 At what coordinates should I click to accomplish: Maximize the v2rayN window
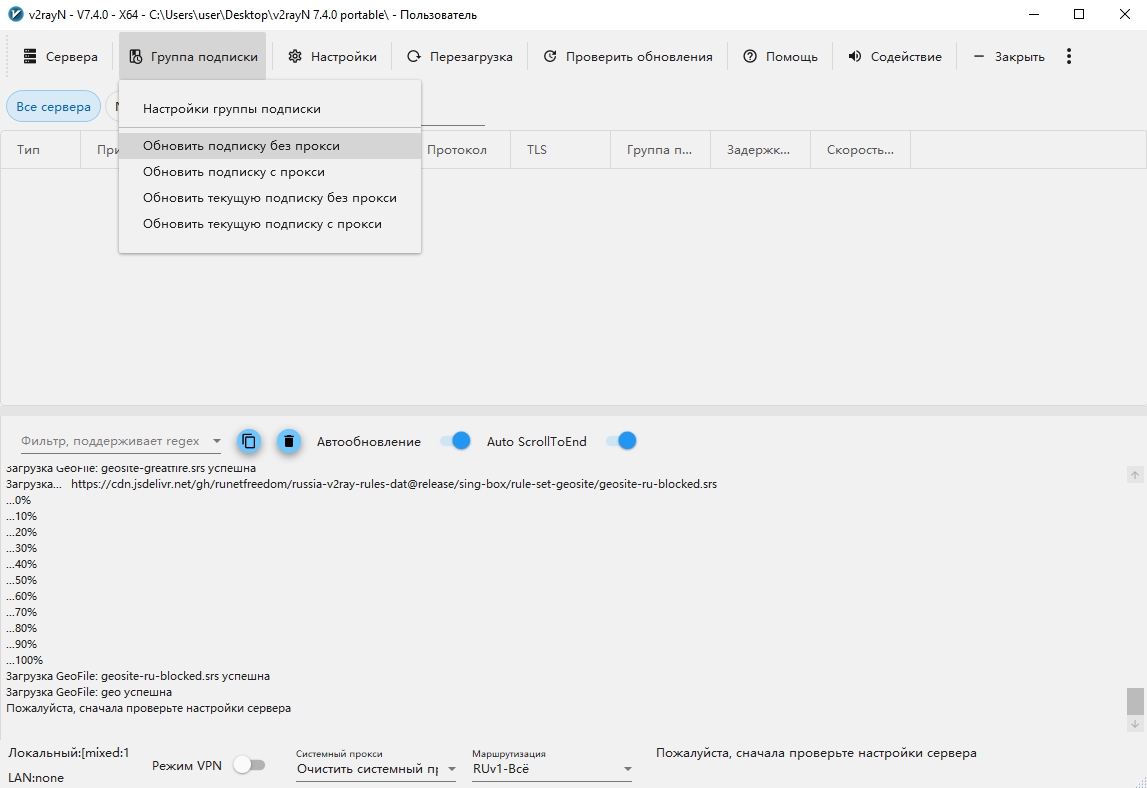click(x=1079, y=15)
